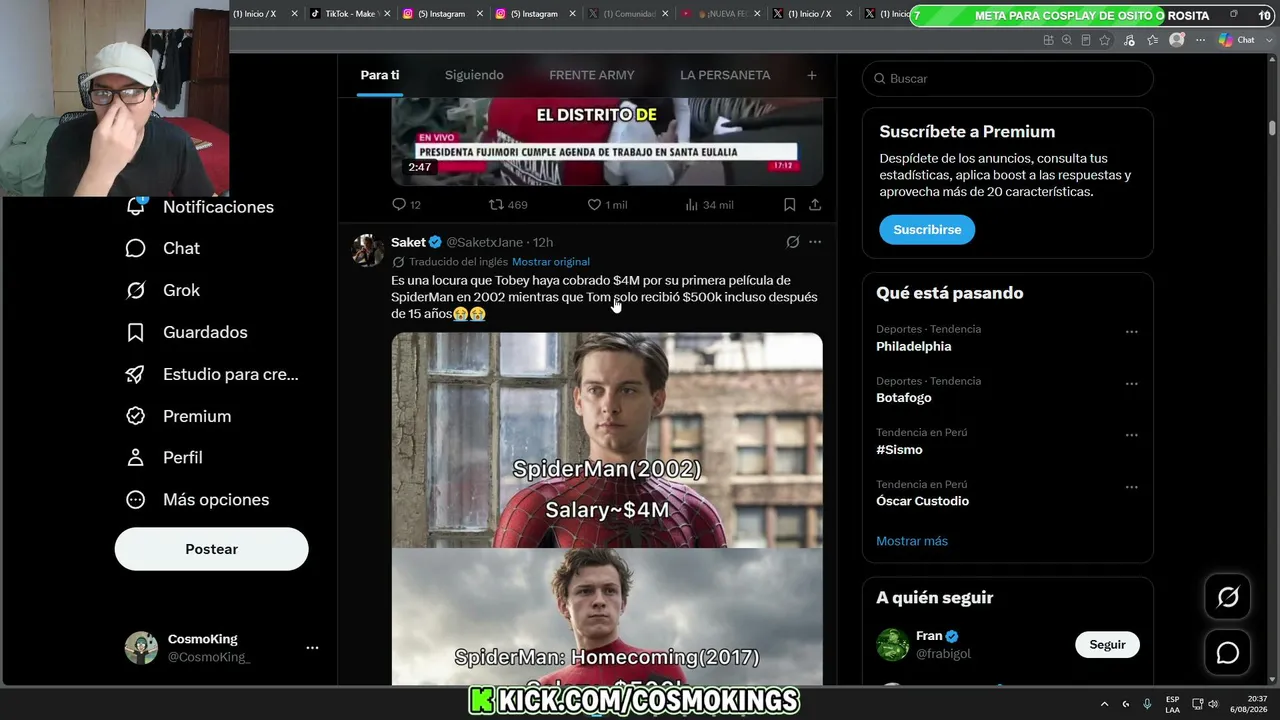The height and width of the screenshot is (720, 1280).
Task: Open the SpiderMan salary comparison image
Action: (607, 509)
